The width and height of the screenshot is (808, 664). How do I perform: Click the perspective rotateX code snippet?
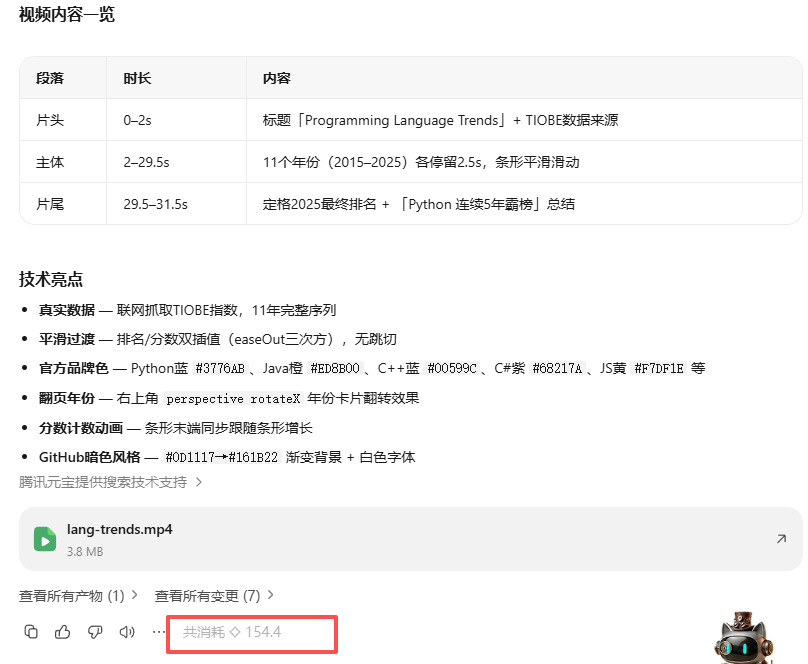point(233,399)
